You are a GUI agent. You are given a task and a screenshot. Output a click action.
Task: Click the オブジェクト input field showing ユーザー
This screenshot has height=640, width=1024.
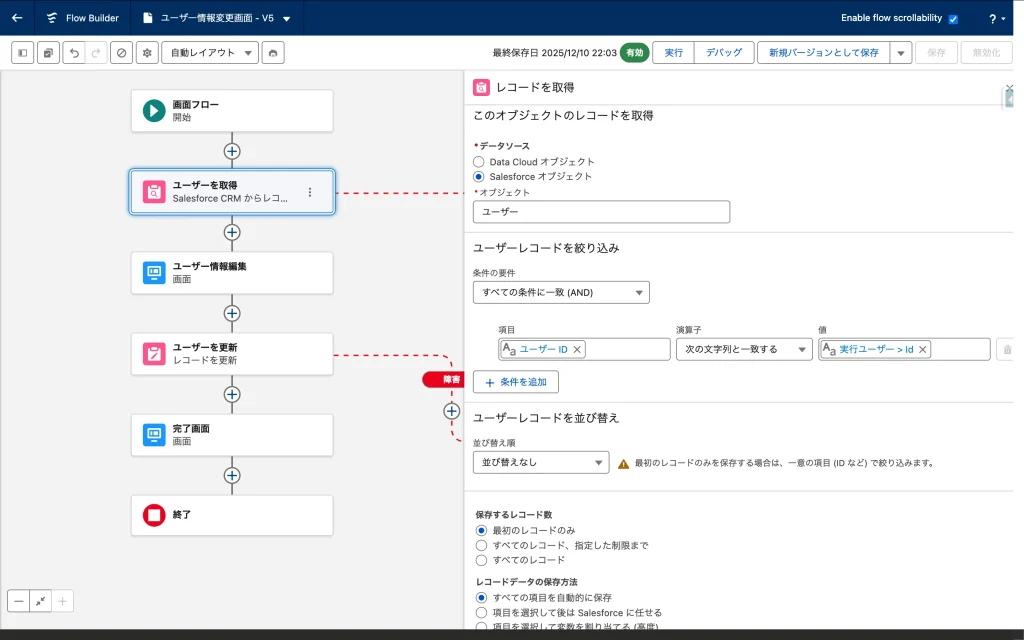click(601, 212)
